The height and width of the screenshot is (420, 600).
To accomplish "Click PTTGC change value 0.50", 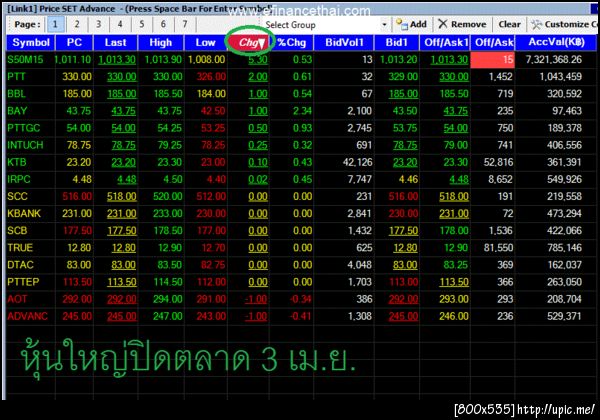I will (x=258, y=128).
